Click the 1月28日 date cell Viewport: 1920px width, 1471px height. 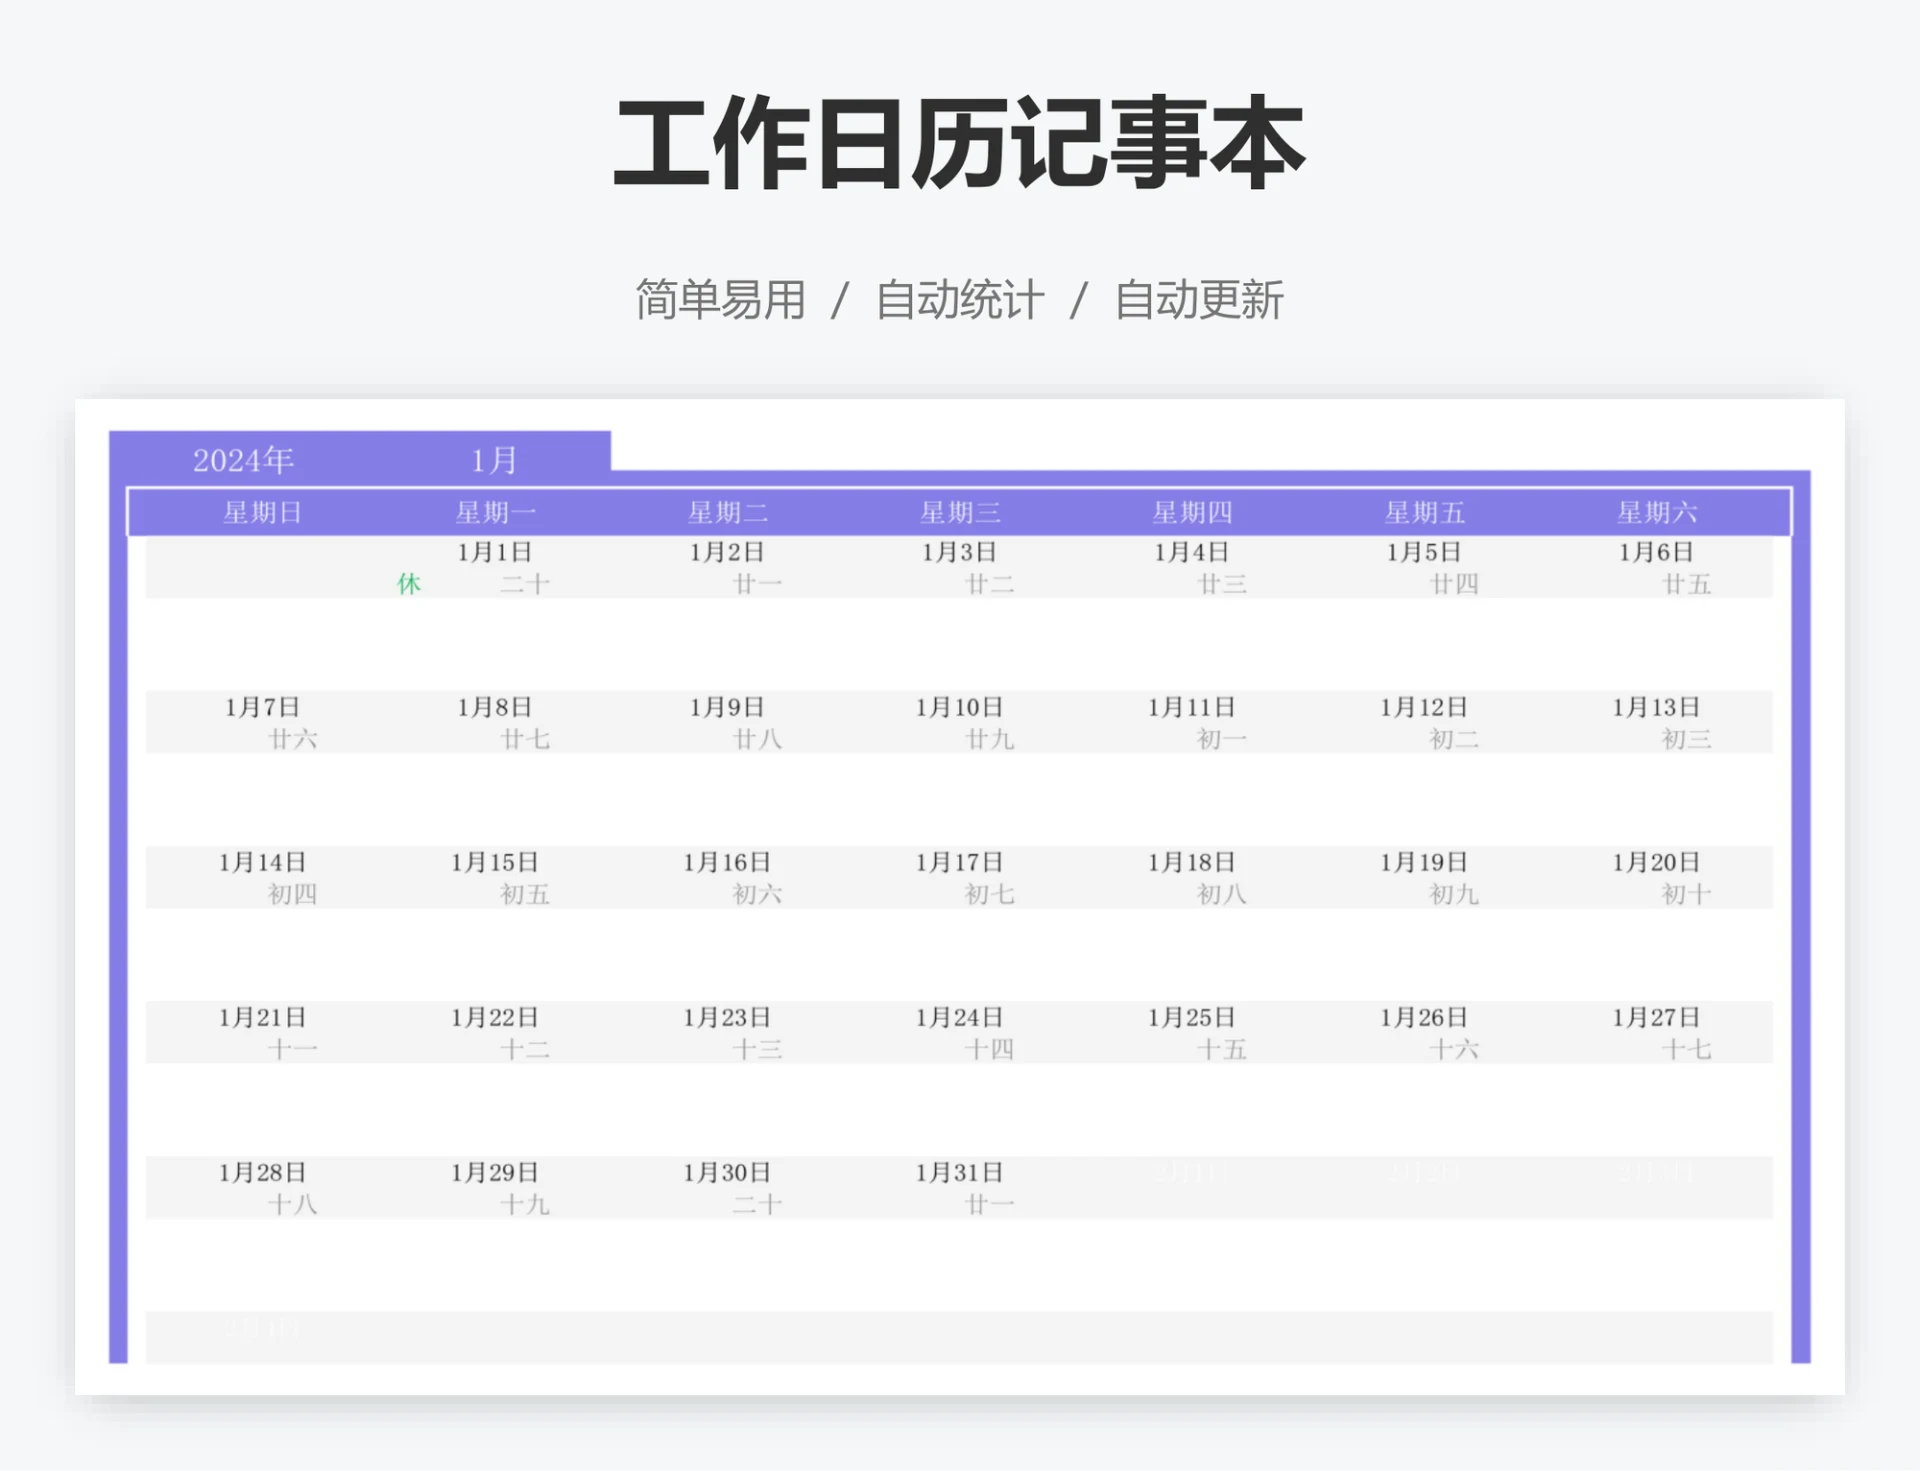263,1172
